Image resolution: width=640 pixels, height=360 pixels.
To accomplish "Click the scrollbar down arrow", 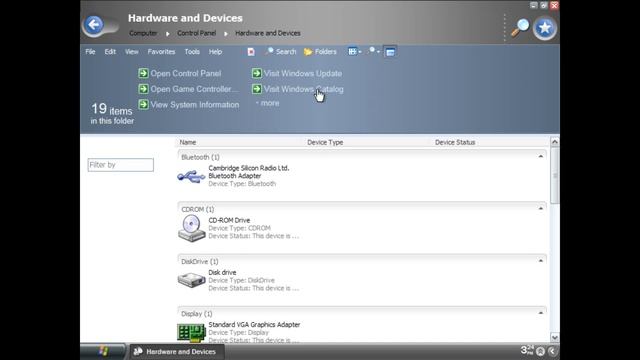I will coord(555,337).
